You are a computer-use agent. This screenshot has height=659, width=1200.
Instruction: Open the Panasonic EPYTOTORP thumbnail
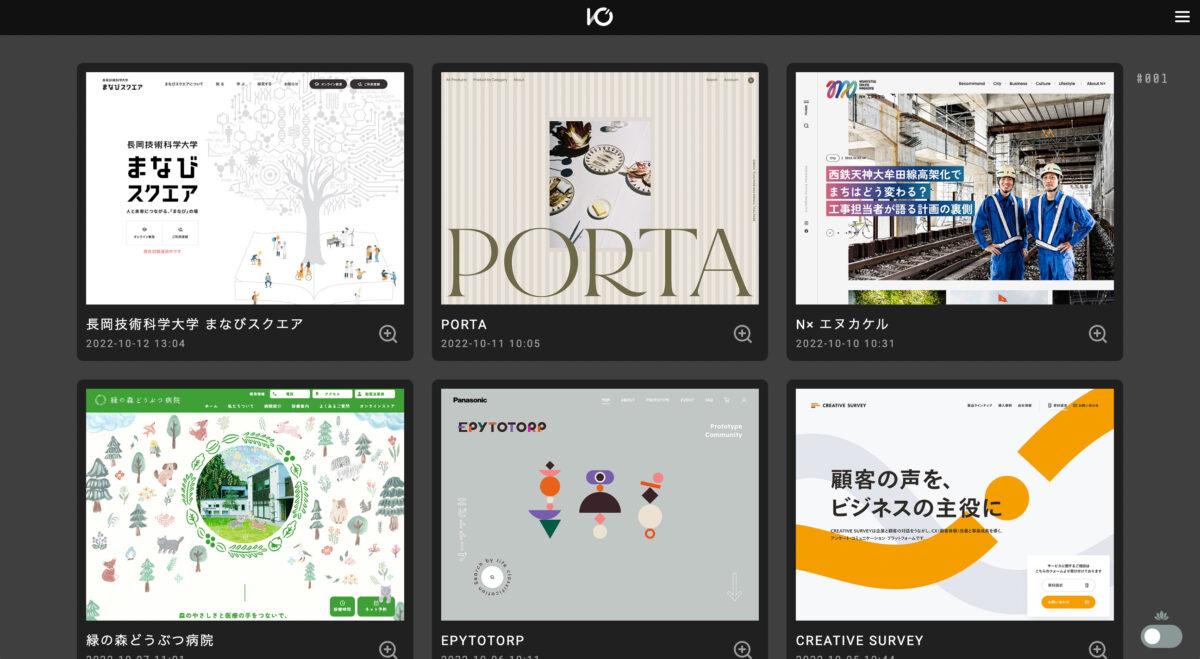click(600, 504)
